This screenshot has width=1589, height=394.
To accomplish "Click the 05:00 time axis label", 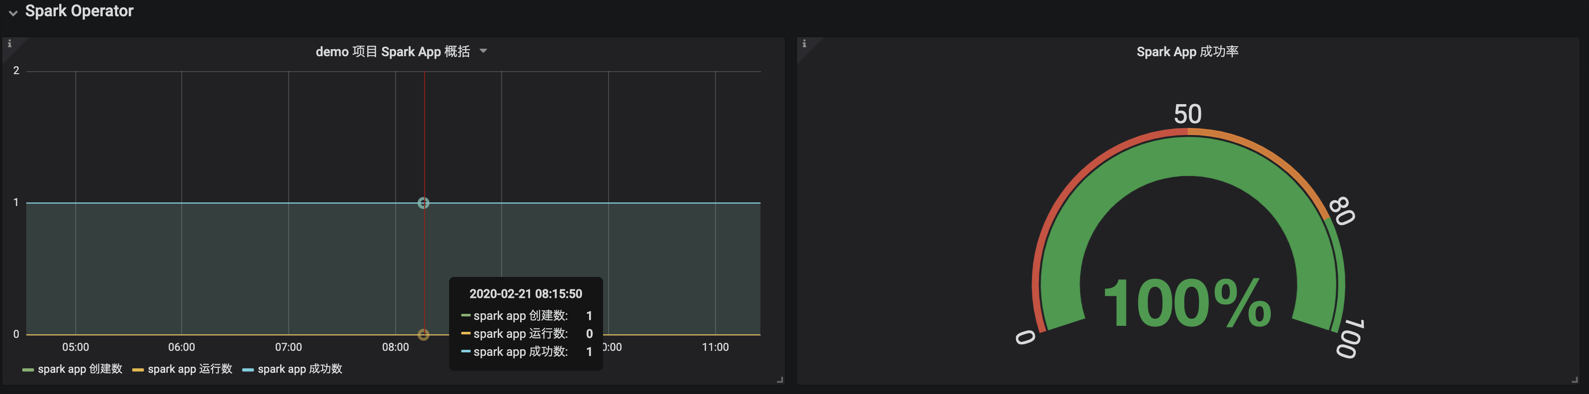I will 75,347.
